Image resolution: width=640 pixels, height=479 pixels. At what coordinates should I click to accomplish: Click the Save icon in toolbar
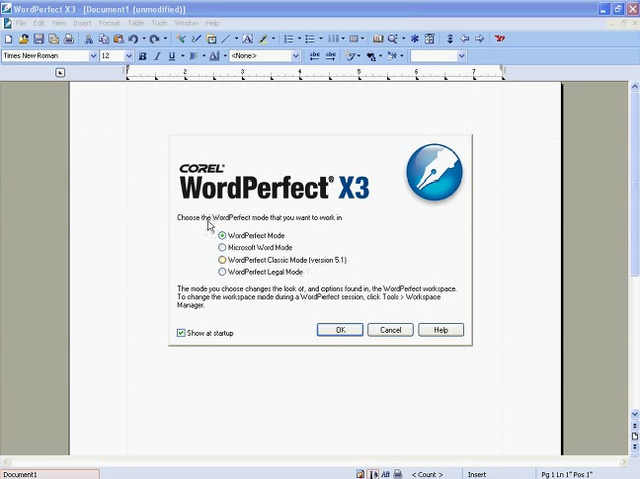[39, 39]
